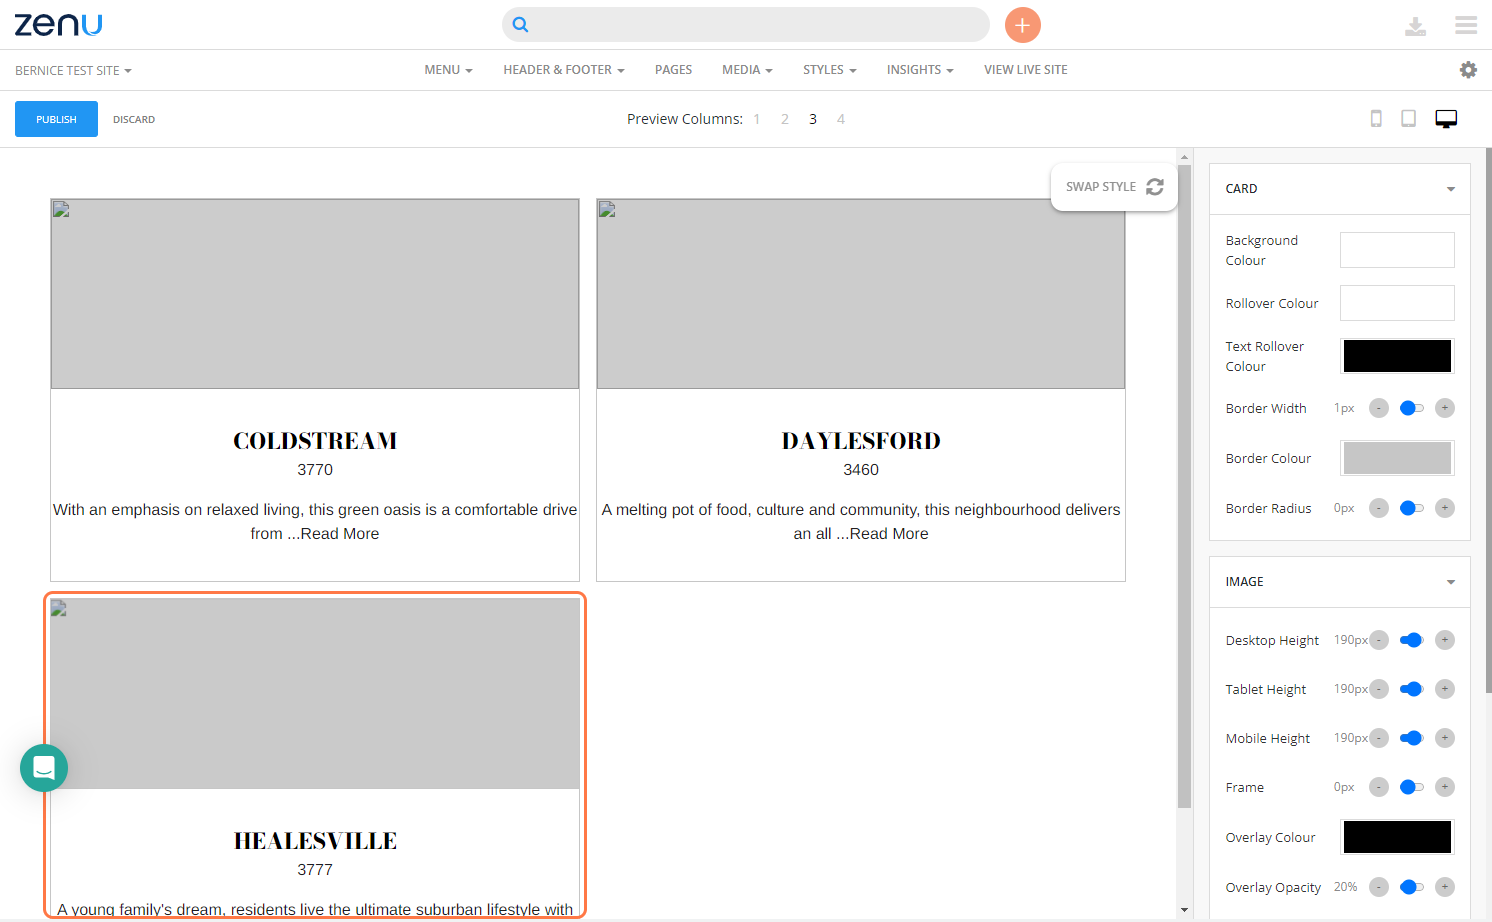The image size is (1492, 922).
Task: Open the BERNICE TEST SITE dropdown
Action: click(x=73, y=71)
